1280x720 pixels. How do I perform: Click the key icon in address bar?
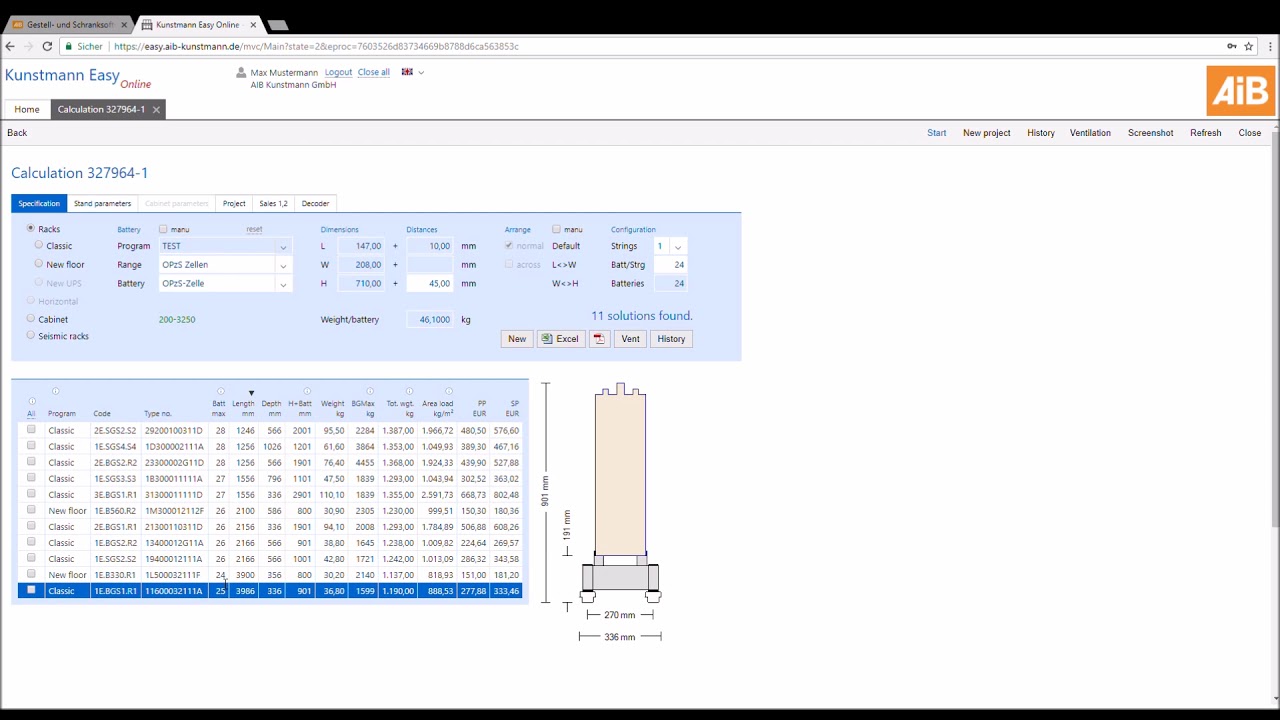pos(1231,46)
